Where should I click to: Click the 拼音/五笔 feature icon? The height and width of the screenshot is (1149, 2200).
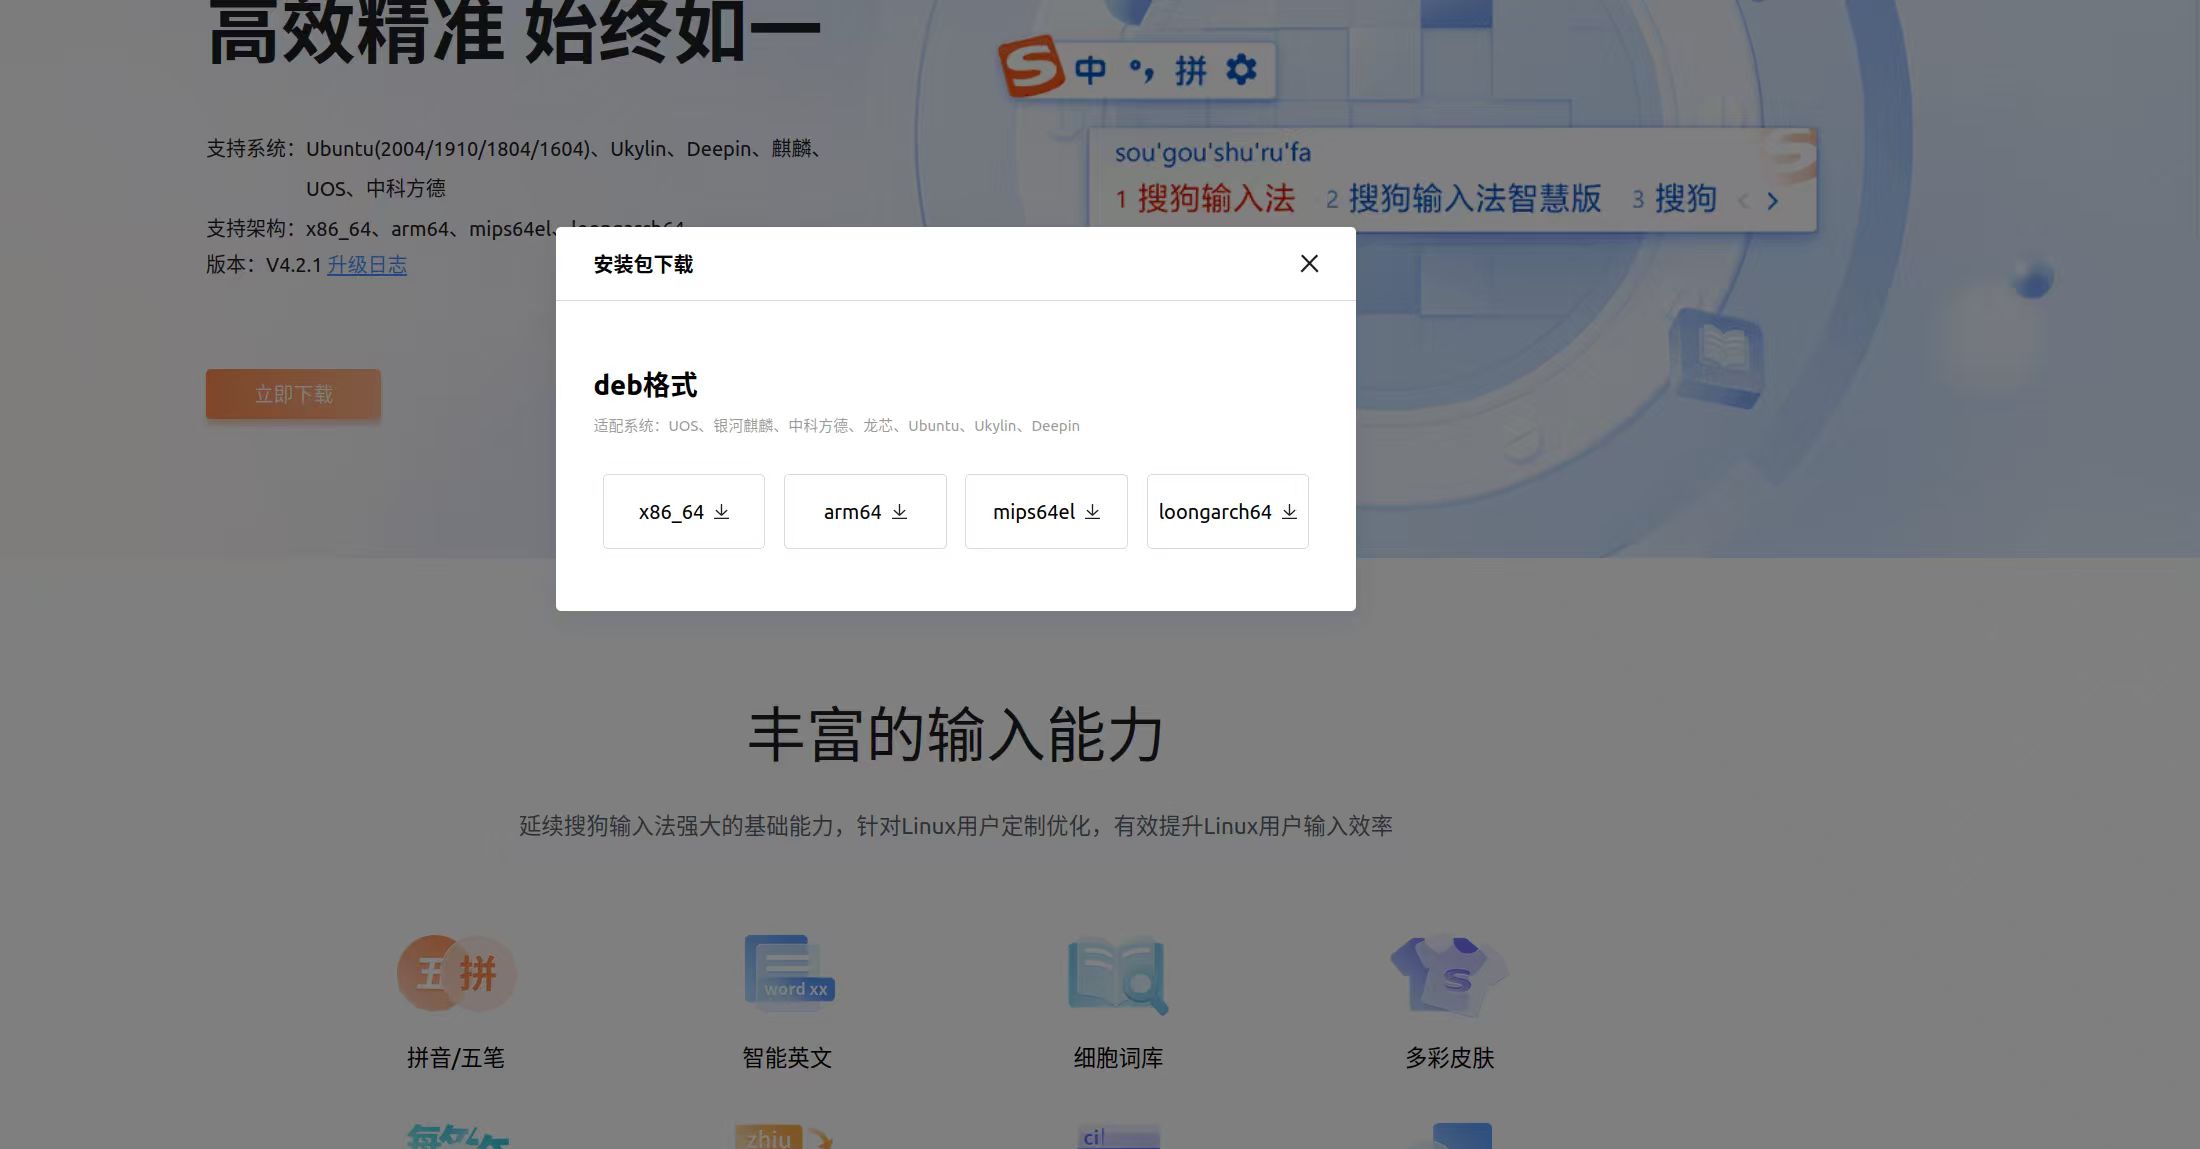[x=457, y=974]
